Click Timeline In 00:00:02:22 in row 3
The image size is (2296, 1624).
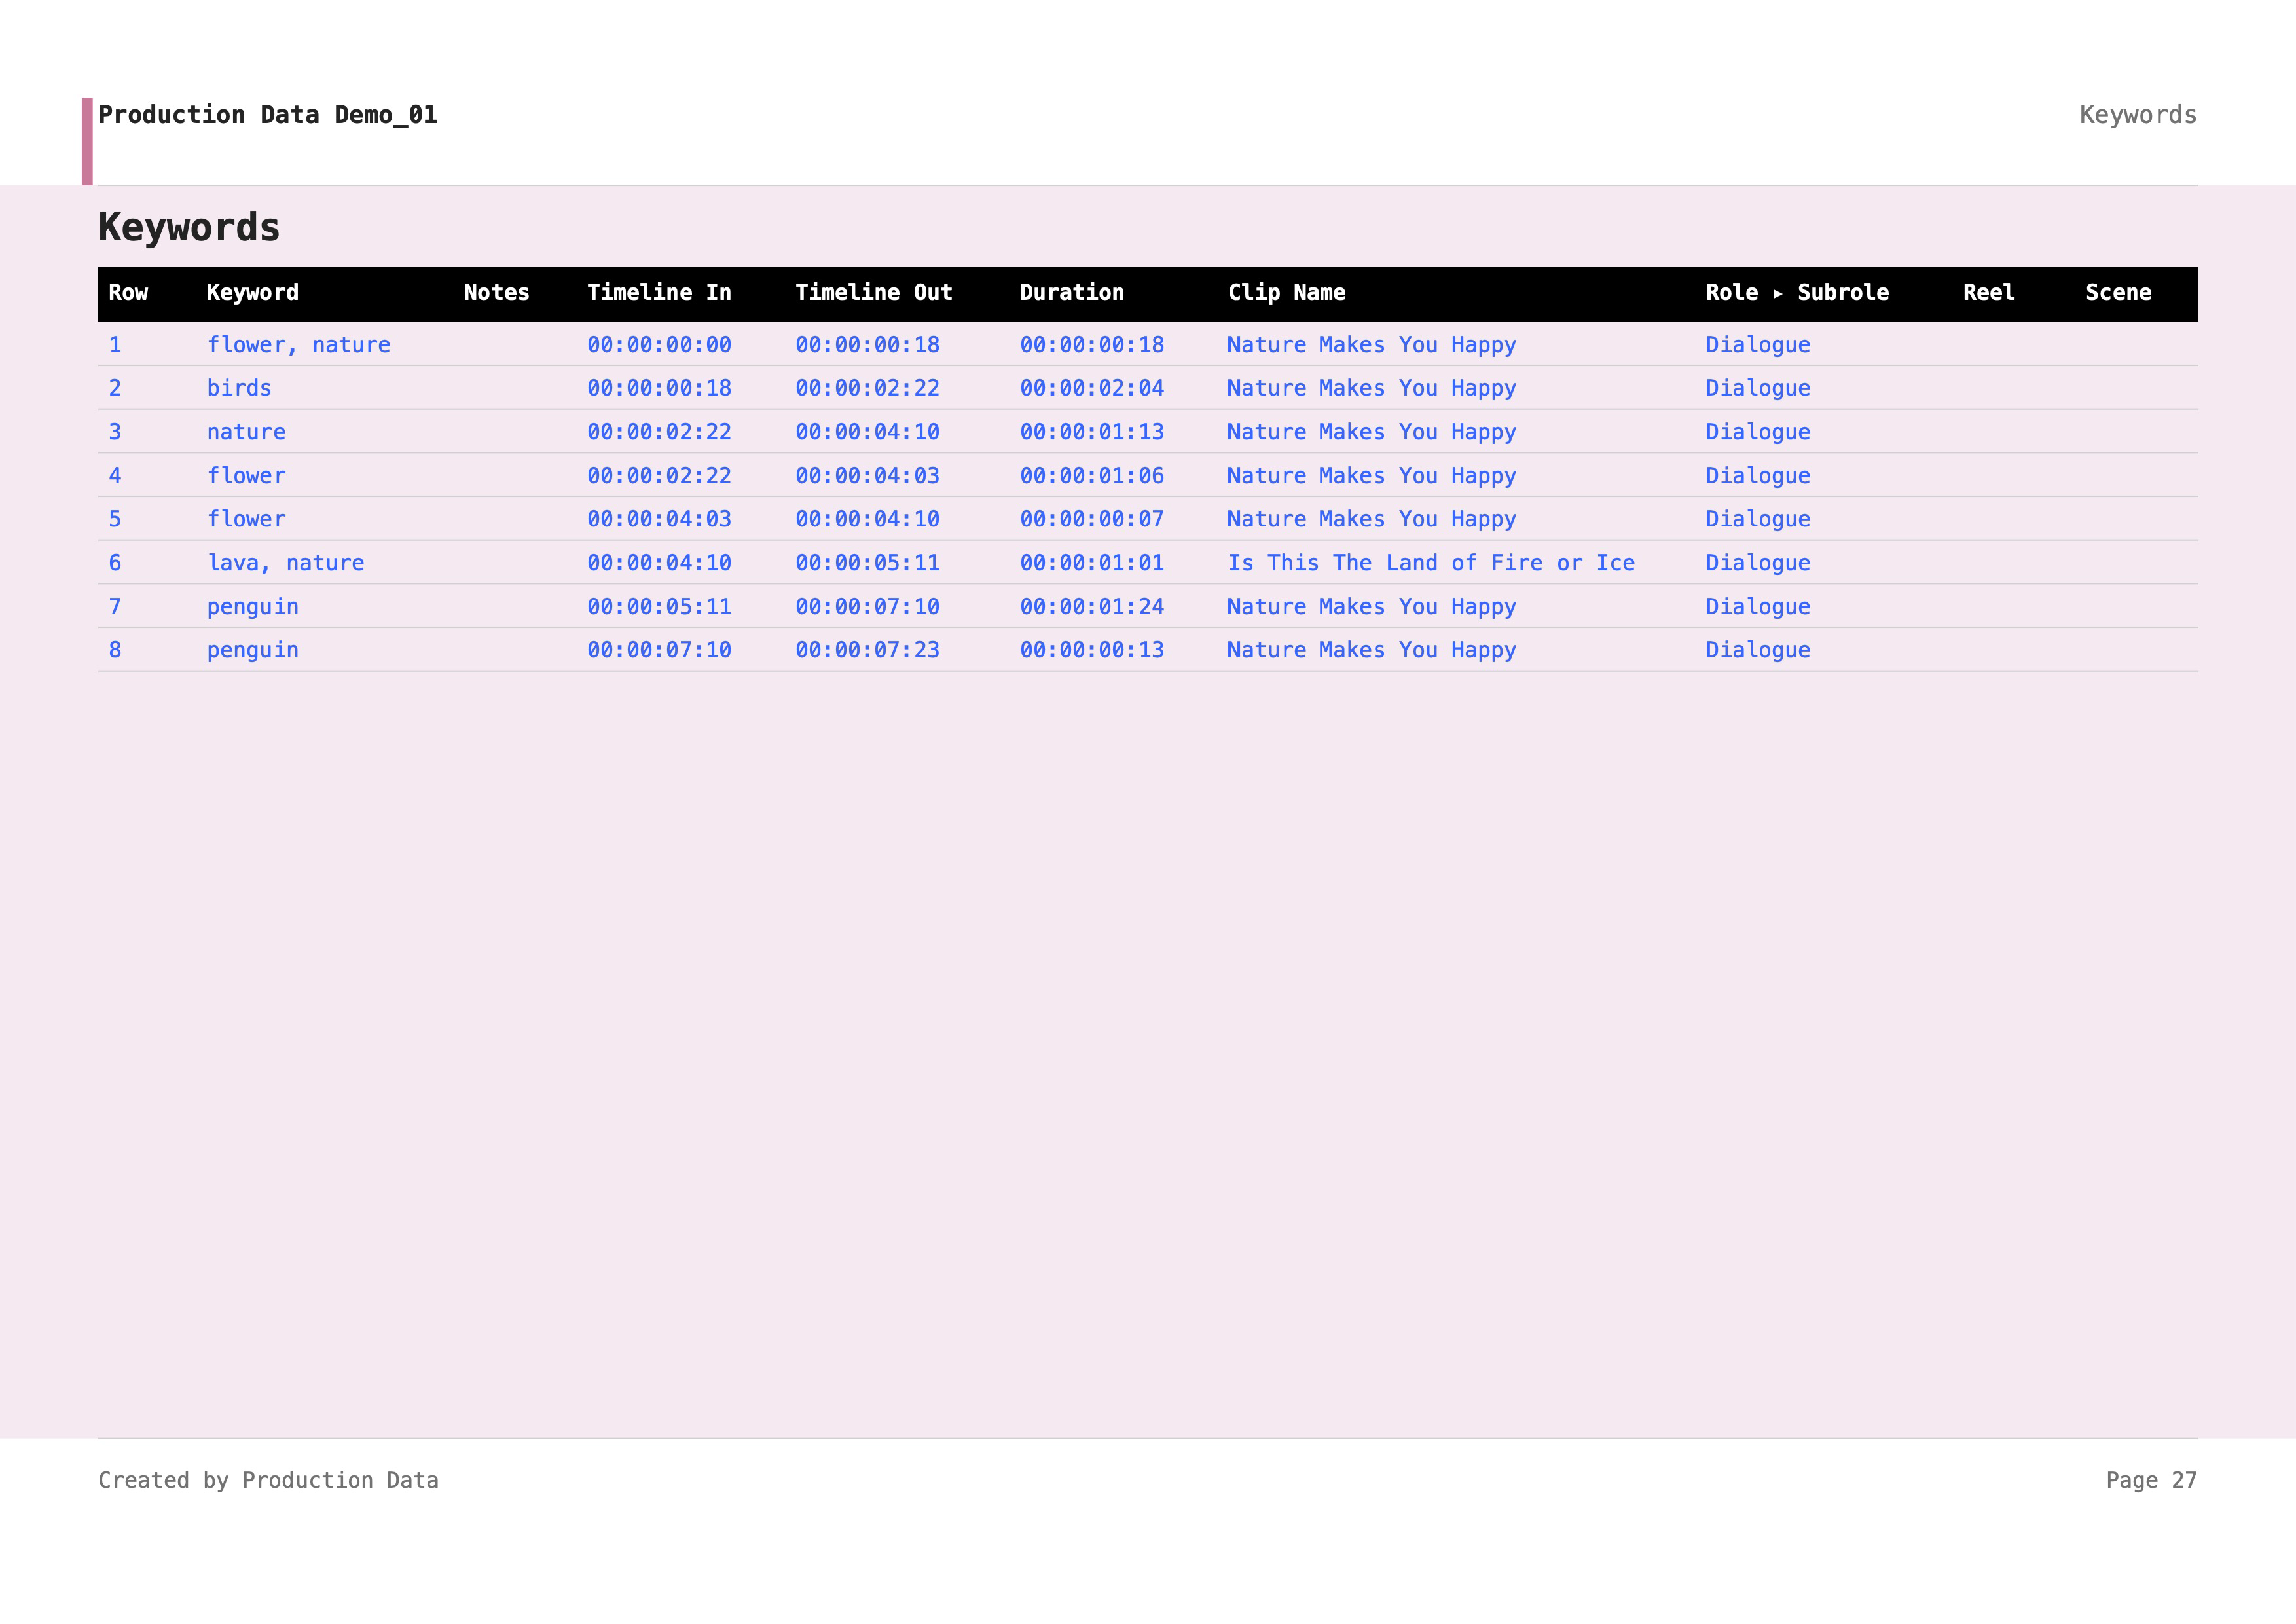click(659, 432)
